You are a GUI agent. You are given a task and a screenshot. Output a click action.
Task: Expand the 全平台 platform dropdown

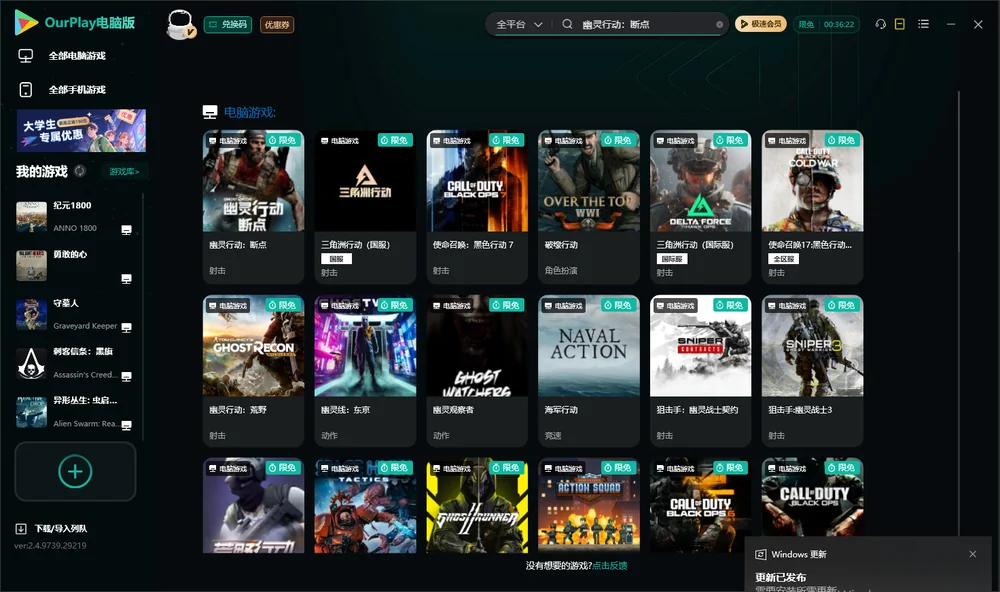(x=519, y=24)
